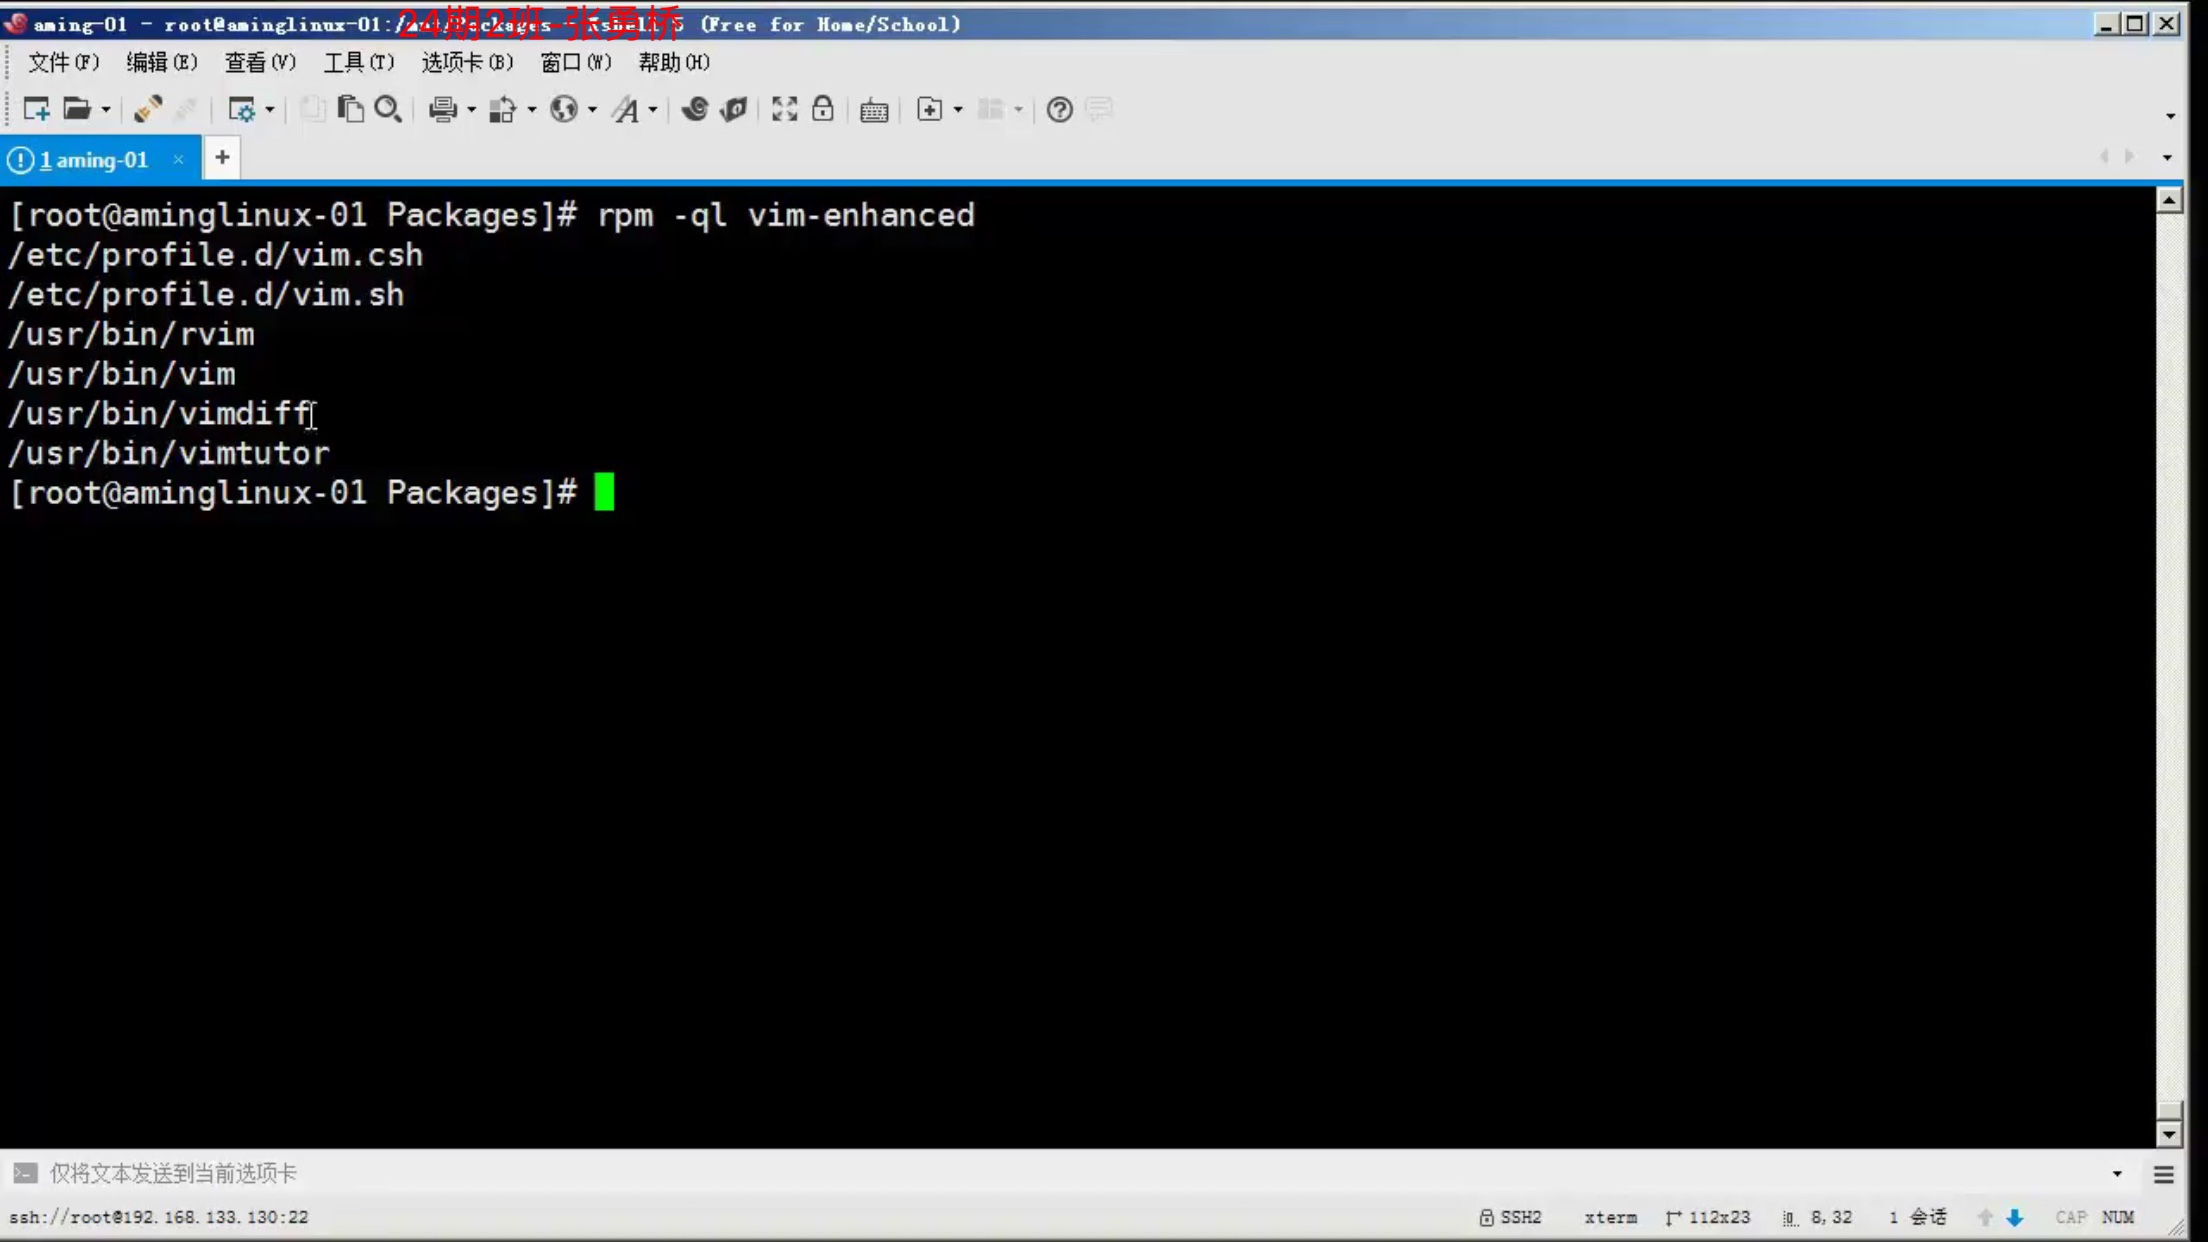Add a new tab with plus button
Viewport: 2208px width, 1242px height.
click(x=222, y=158)
